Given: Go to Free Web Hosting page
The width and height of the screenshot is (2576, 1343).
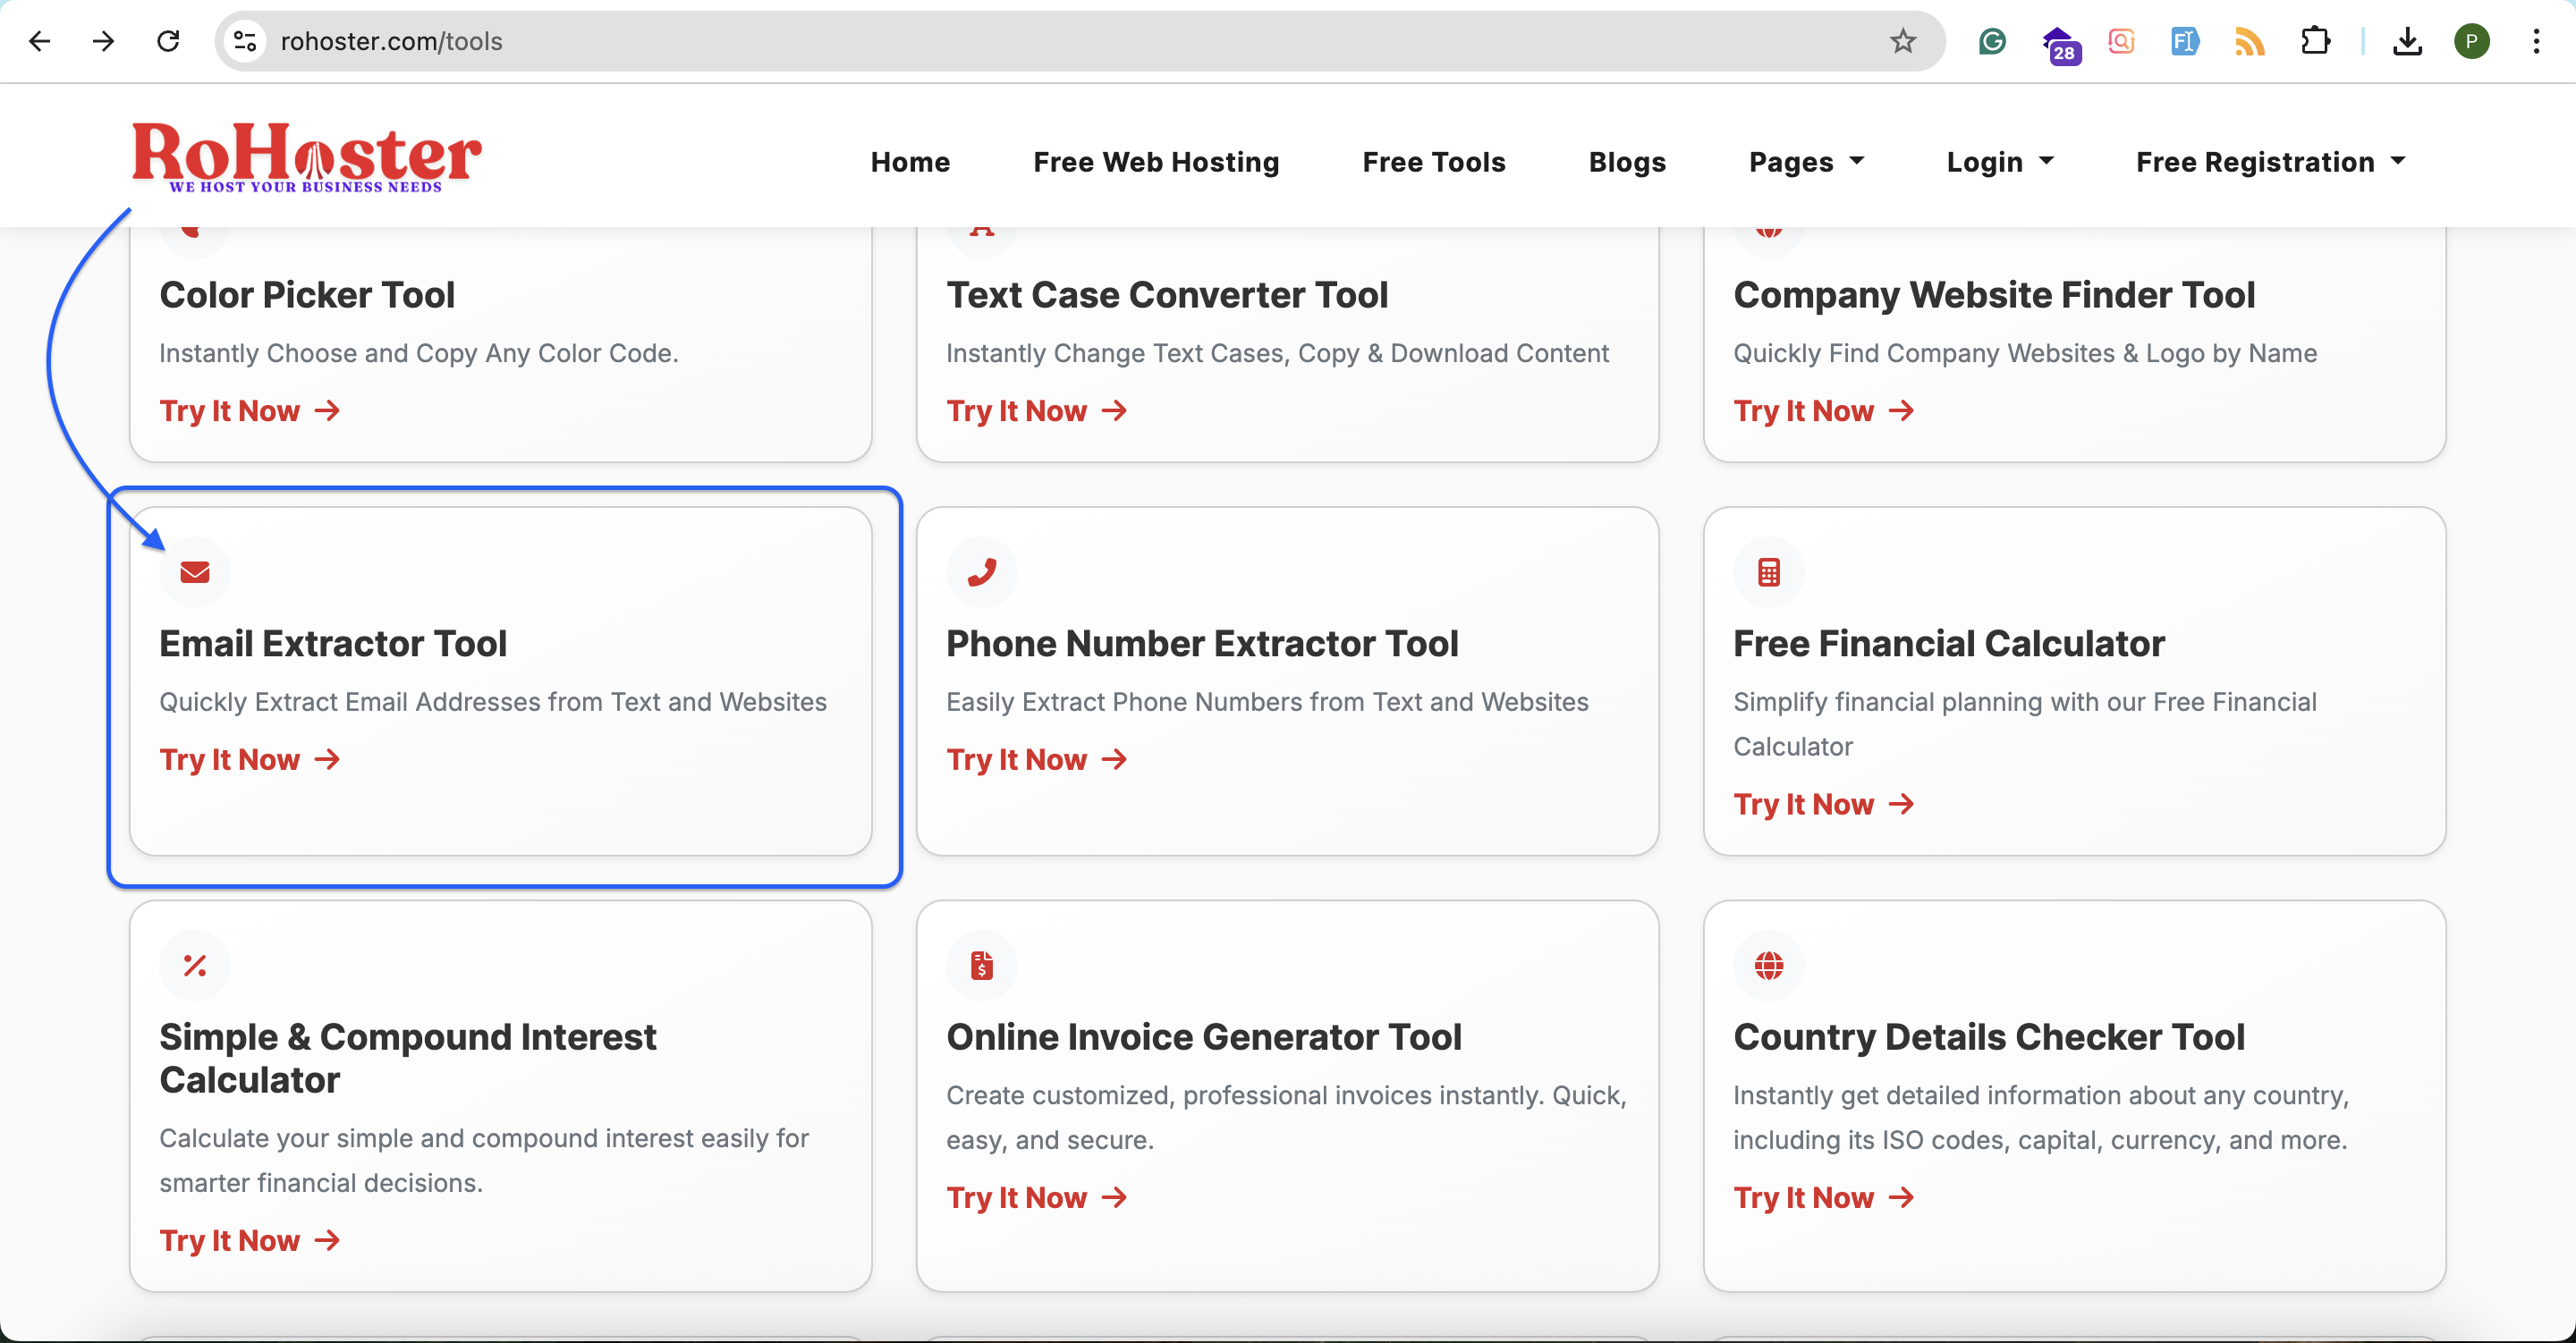Looking at the screenshot, I should [1156, 162].
